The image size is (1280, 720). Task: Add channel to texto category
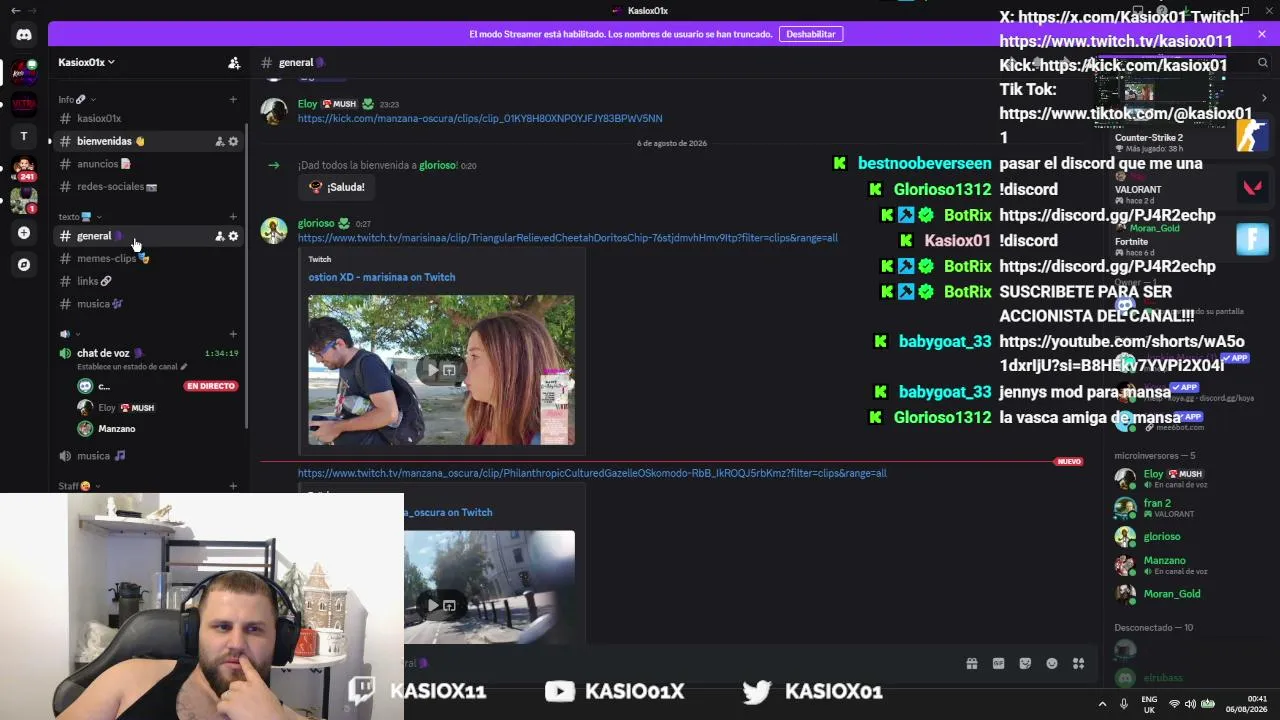pyautogui.click(x=233, y=216)
